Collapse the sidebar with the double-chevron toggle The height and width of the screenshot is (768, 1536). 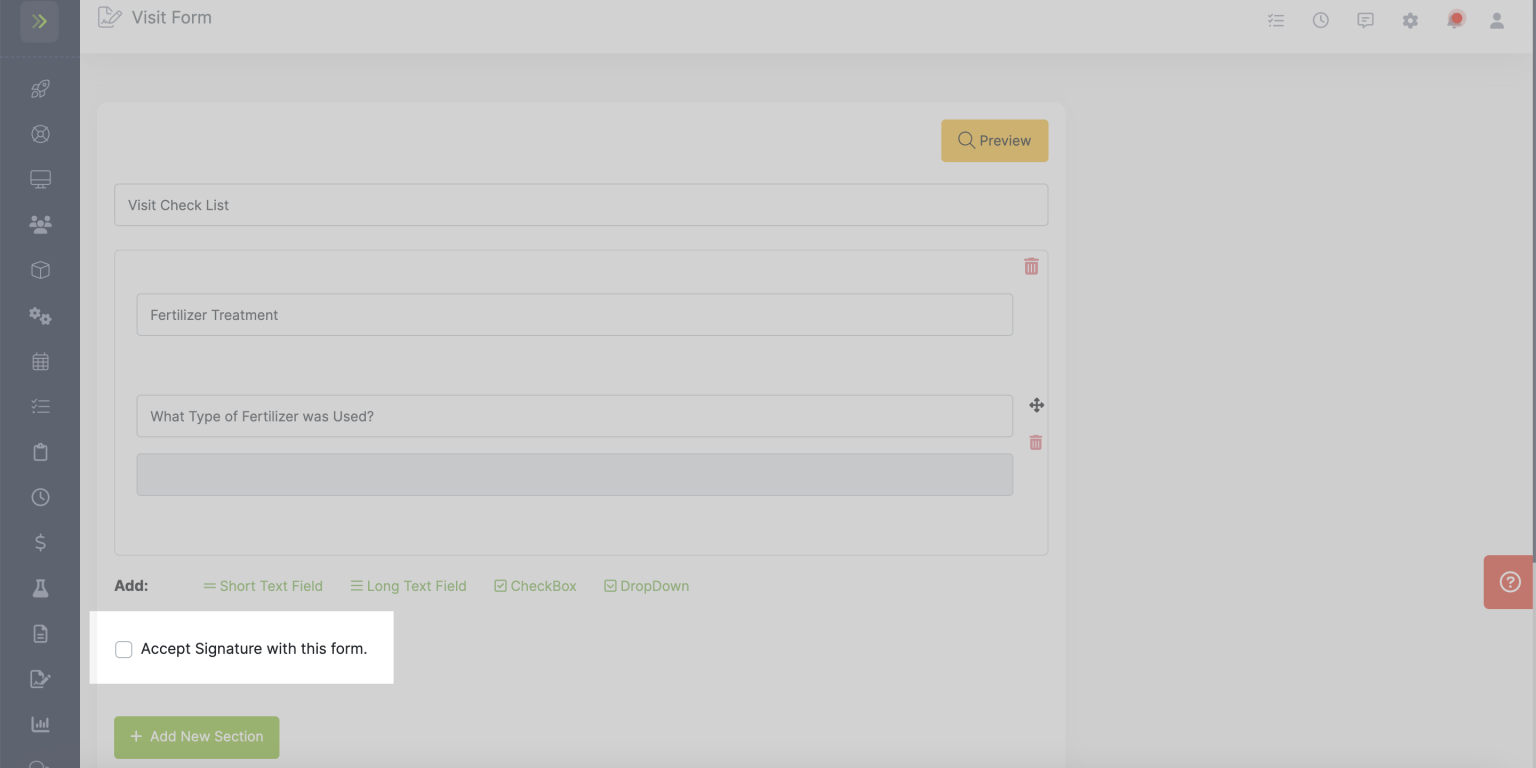pyautogui.click(x=38, y=20)
